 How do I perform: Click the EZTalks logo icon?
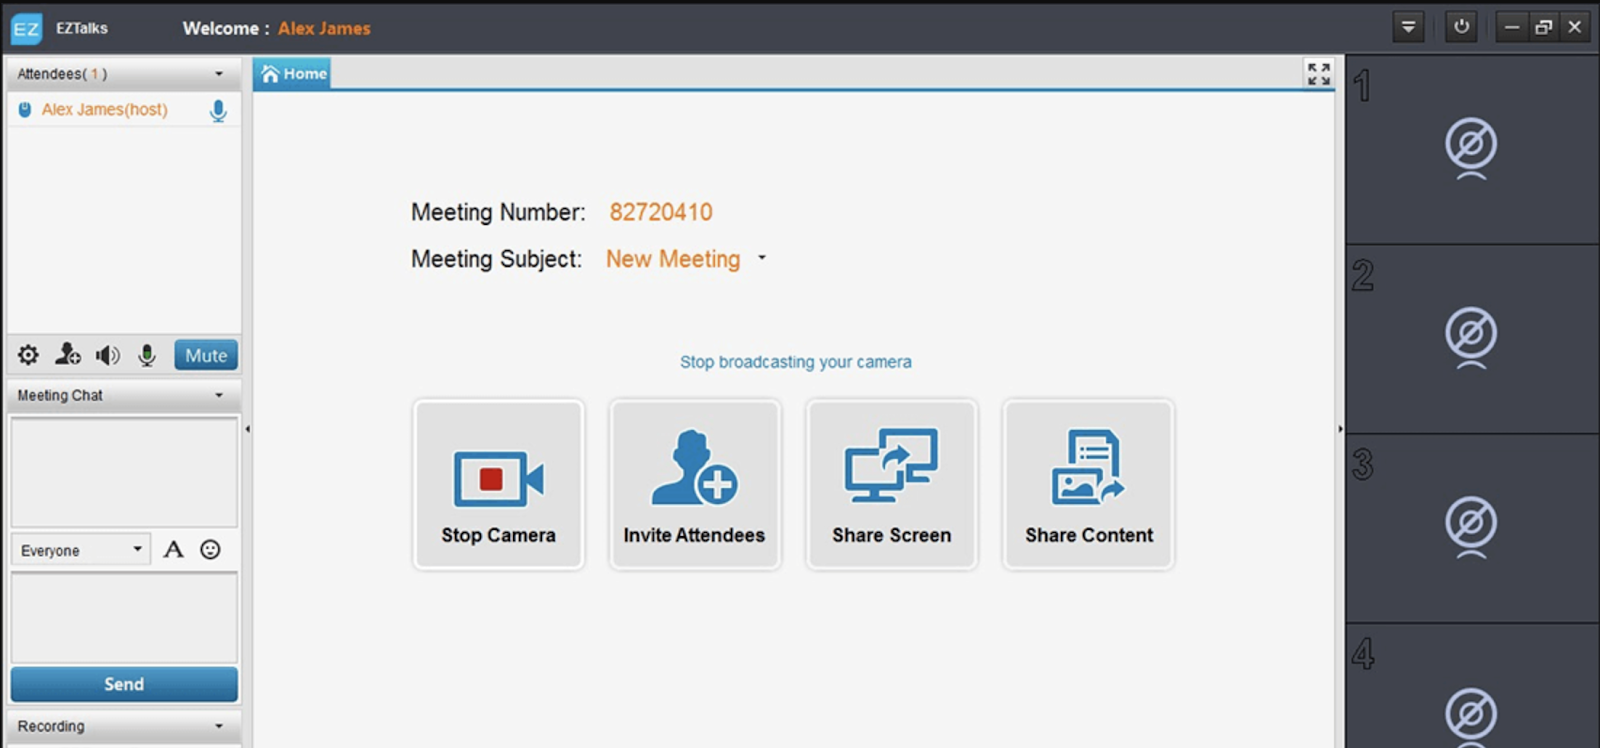26,29
